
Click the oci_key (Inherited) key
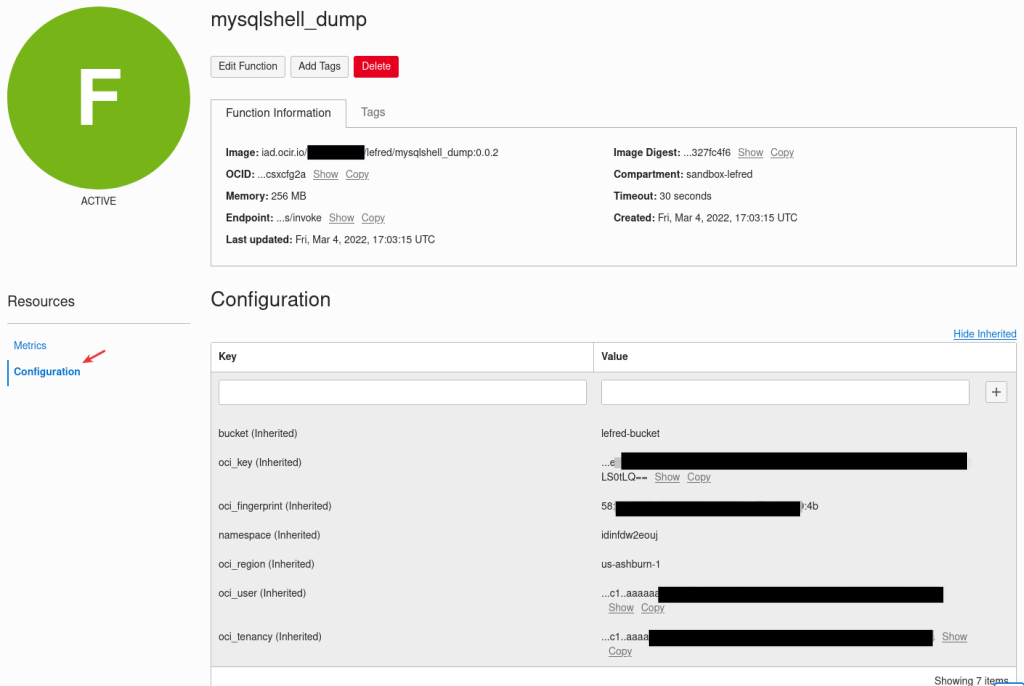260,463
